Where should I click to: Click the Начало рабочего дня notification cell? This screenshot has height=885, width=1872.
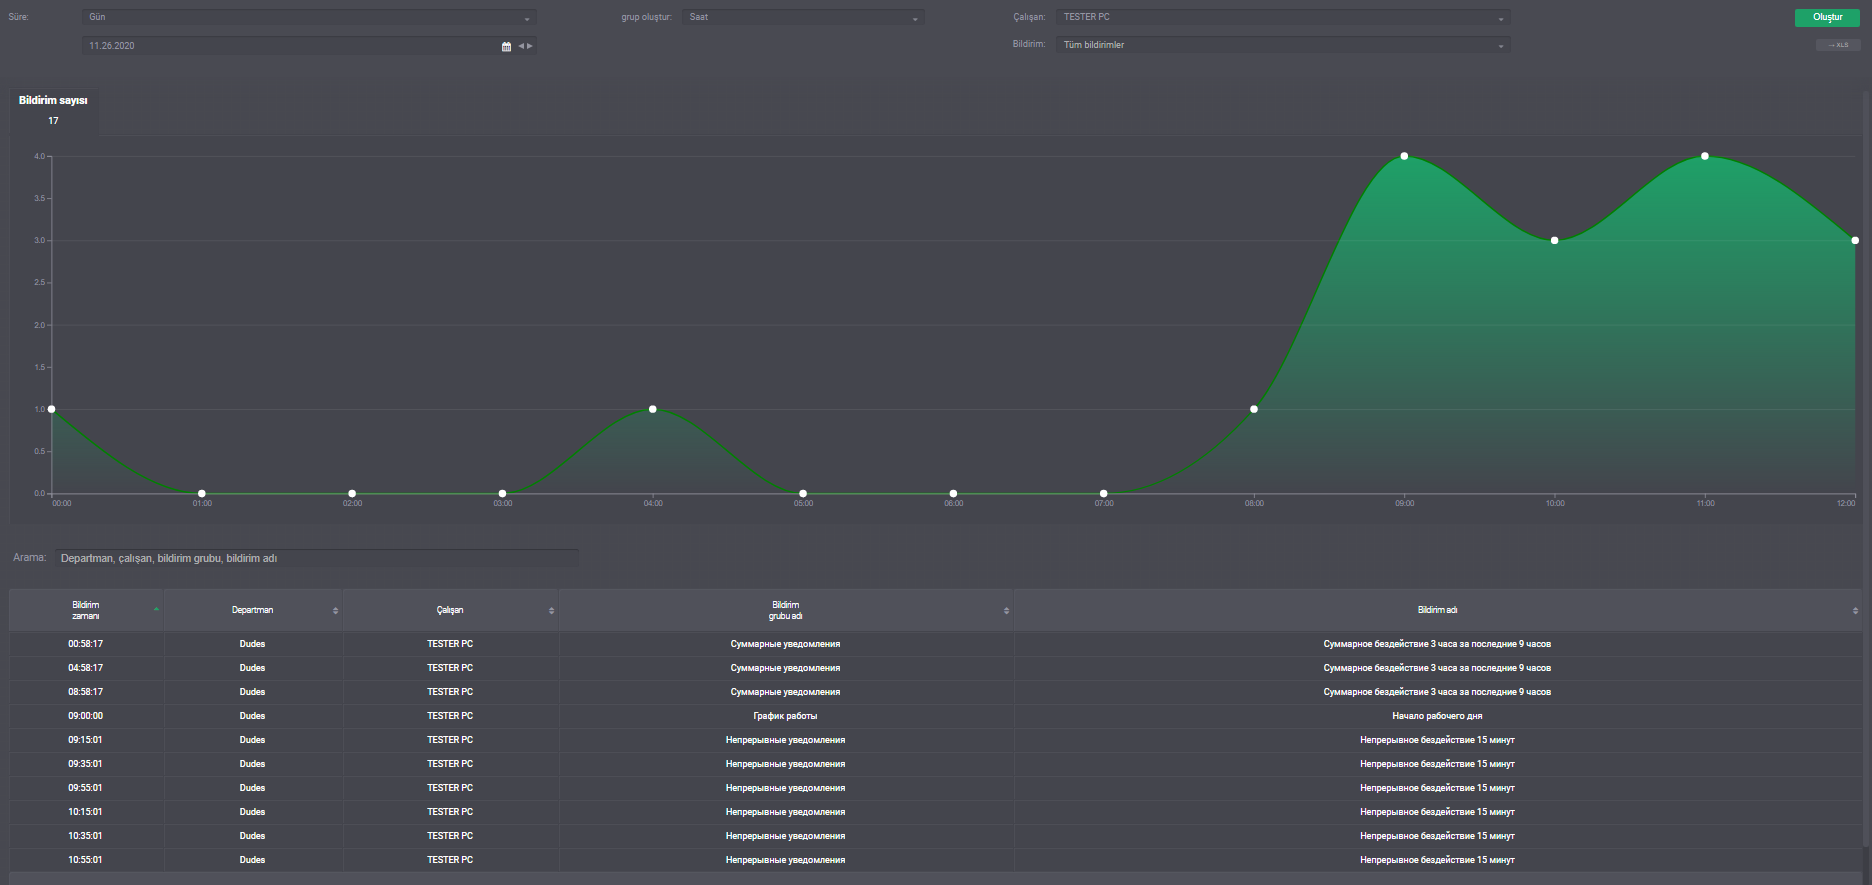[x=1438, y=716]
